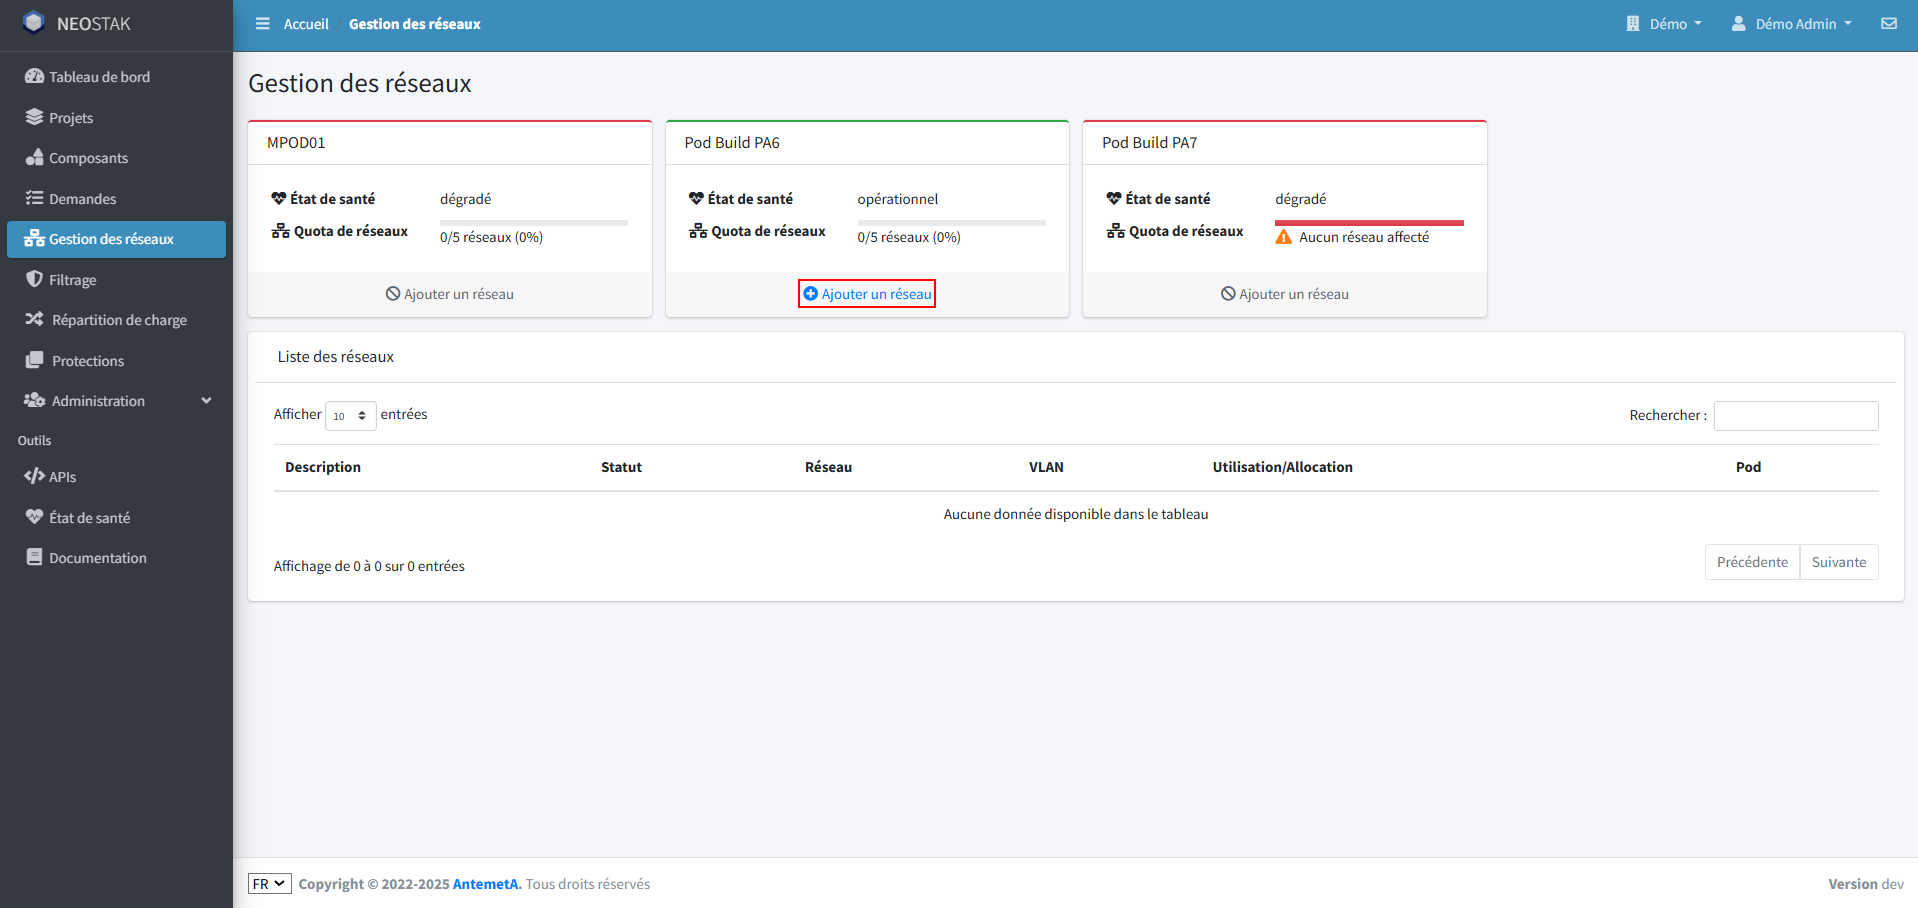This screenshot has height=908, width=1918.
Task: Click the NEOSTAK logo icon
Action: 34,23
